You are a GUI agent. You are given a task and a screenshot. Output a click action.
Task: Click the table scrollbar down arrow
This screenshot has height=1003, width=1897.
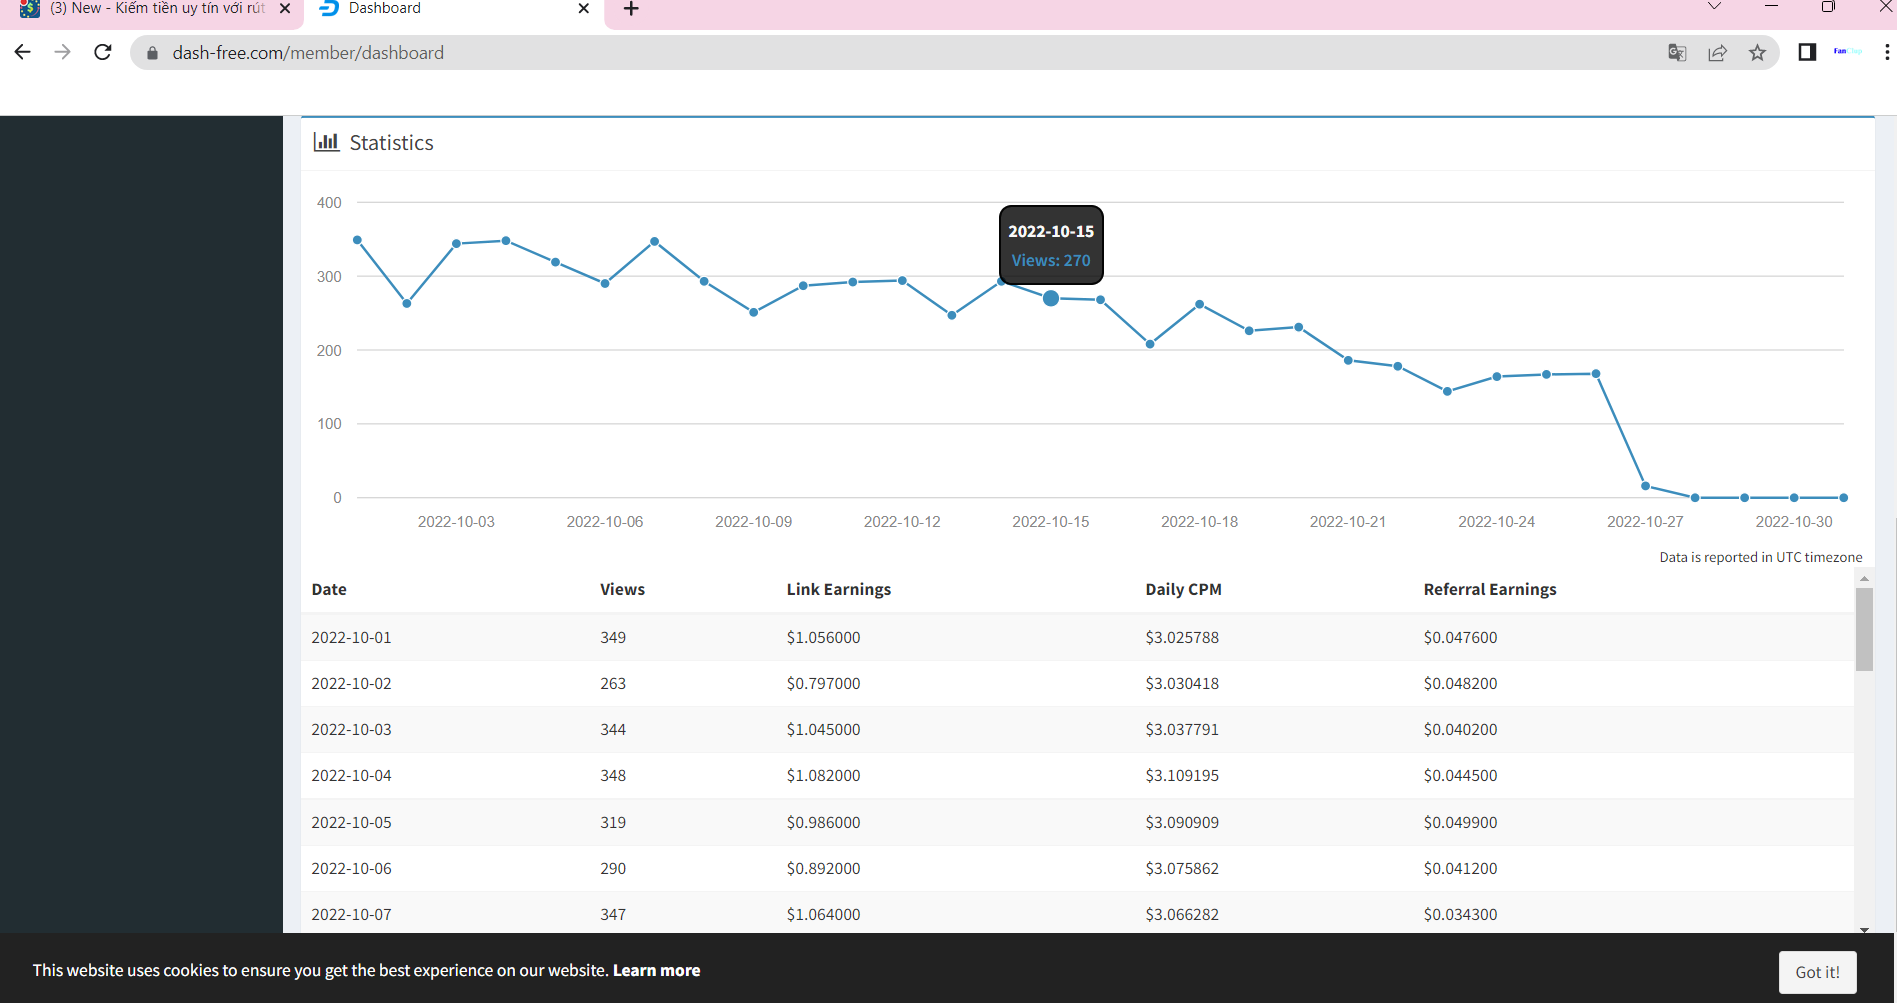coord(1864,929)
